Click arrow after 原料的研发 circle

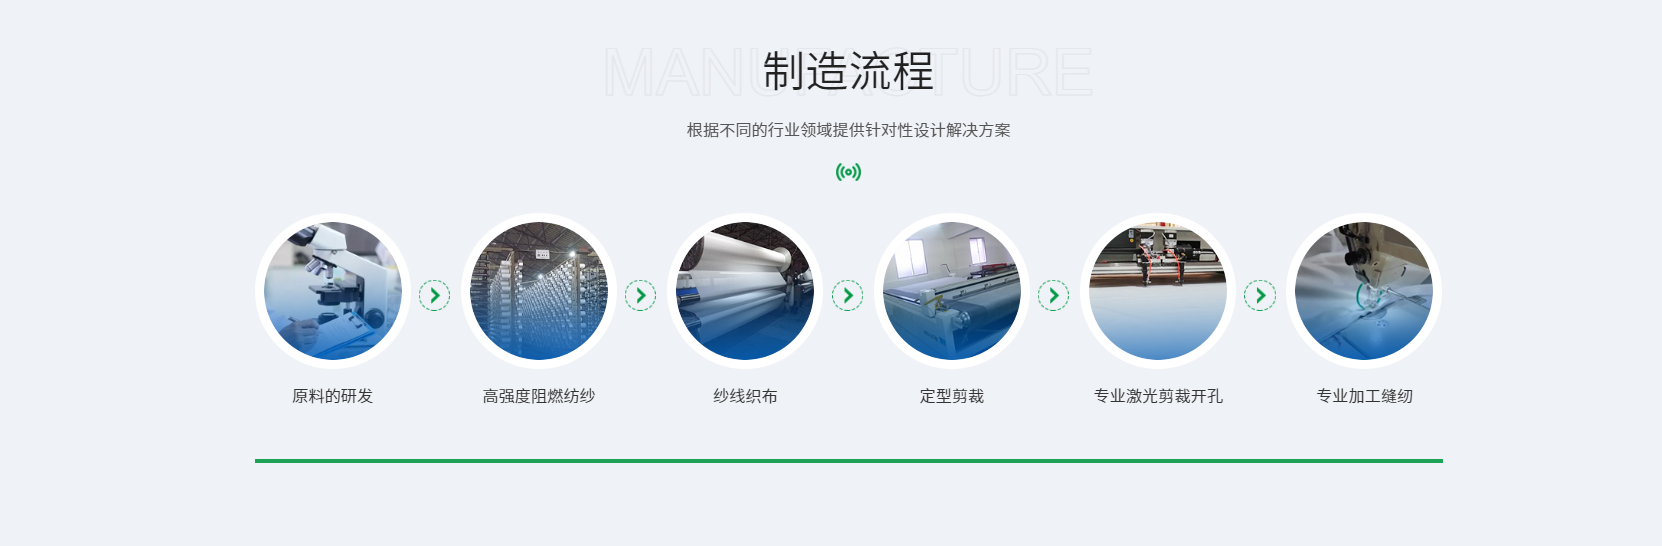tap(434, 295)
